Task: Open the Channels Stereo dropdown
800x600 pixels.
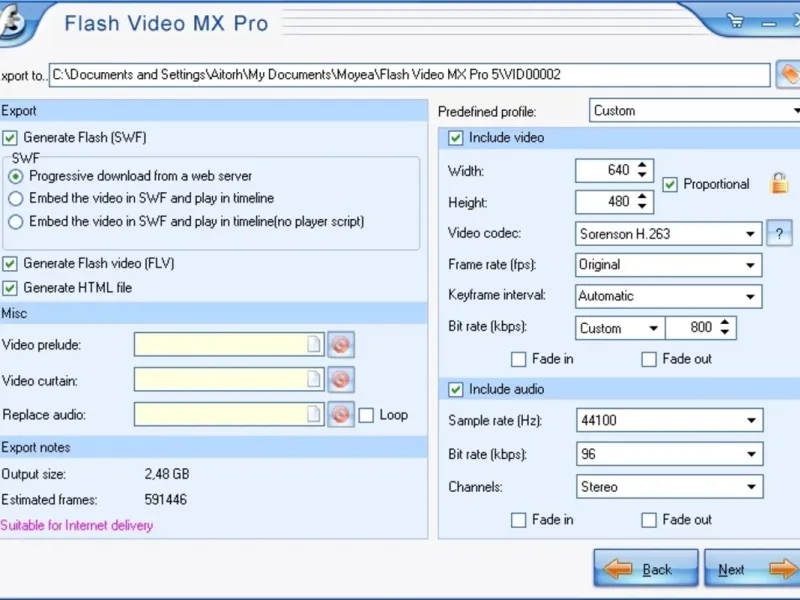Action: [x=669, y=487]
